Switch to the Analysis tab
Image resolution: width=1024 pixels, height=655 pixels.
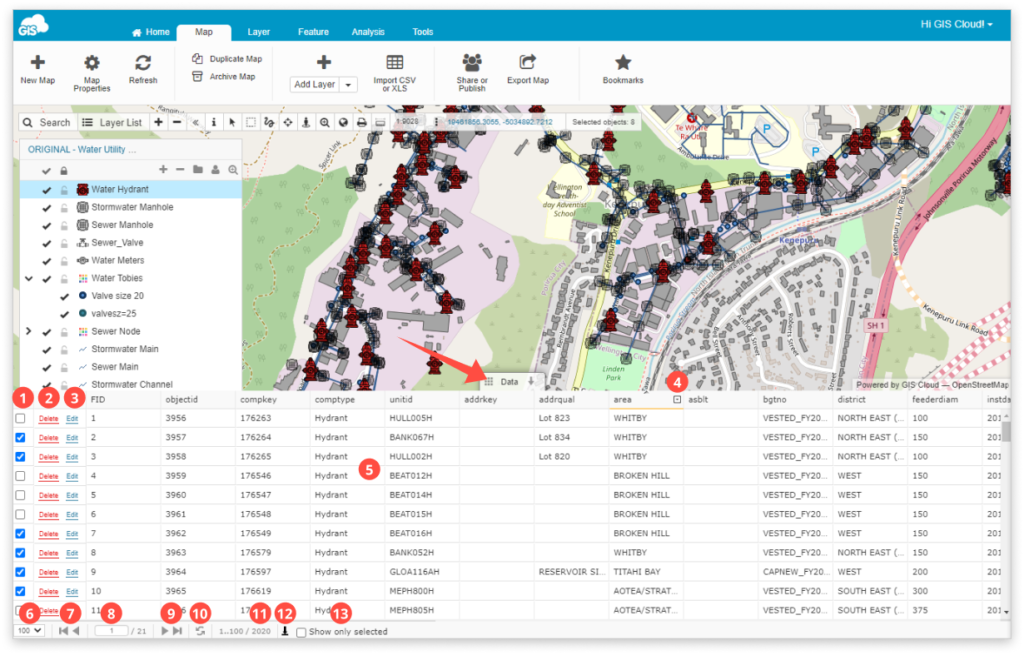[368, 31]
